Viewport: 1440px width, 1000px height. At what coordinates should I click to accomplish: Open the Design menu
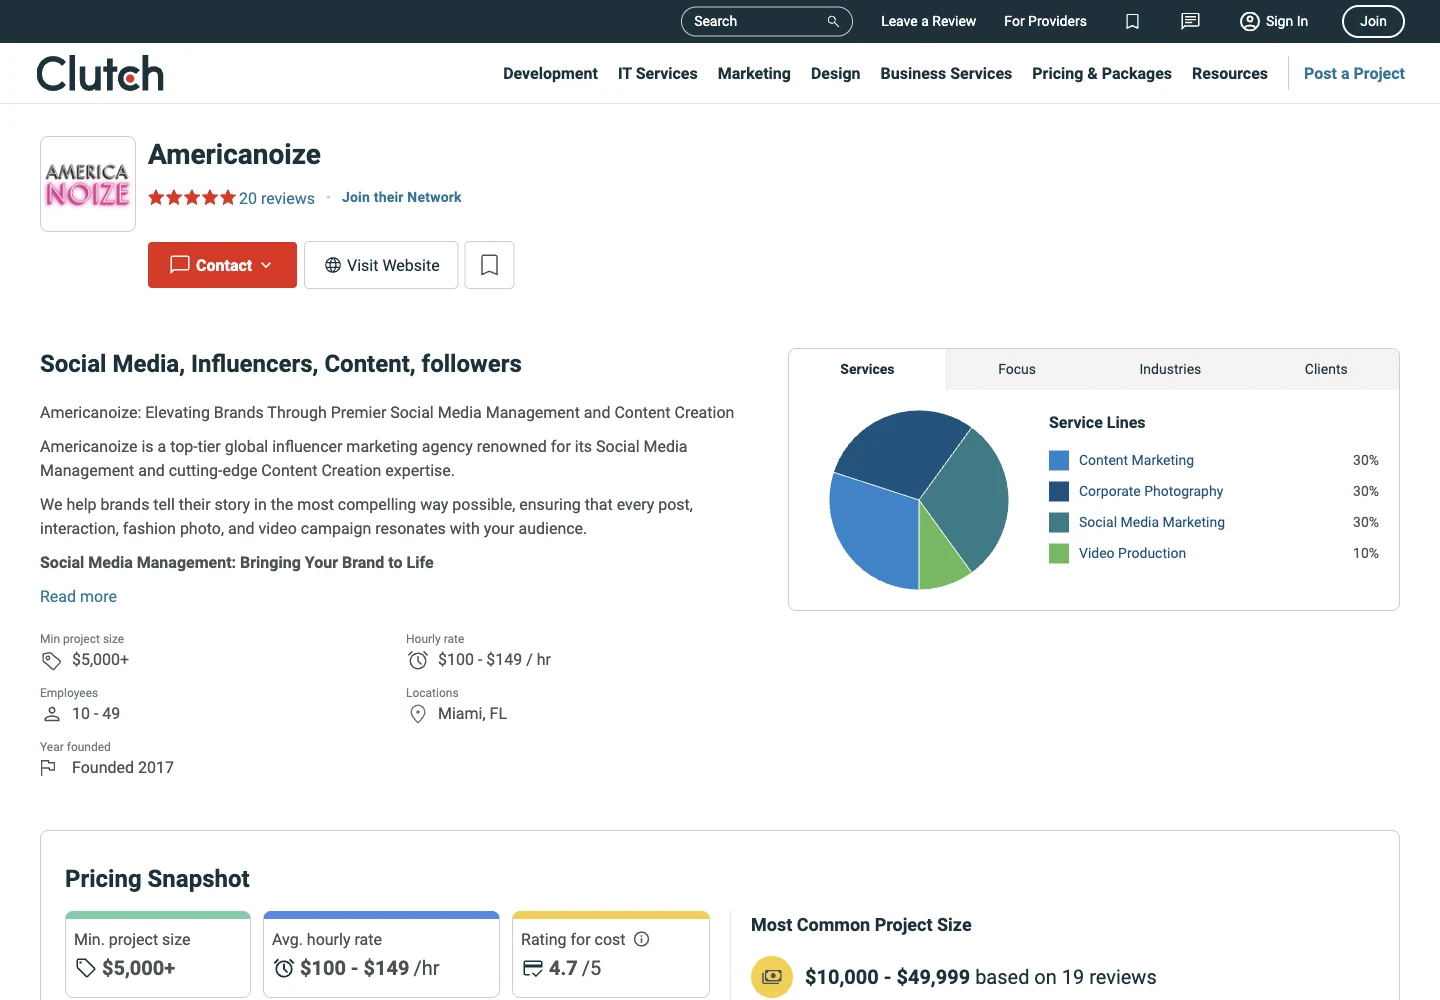[x=836, y=73]
